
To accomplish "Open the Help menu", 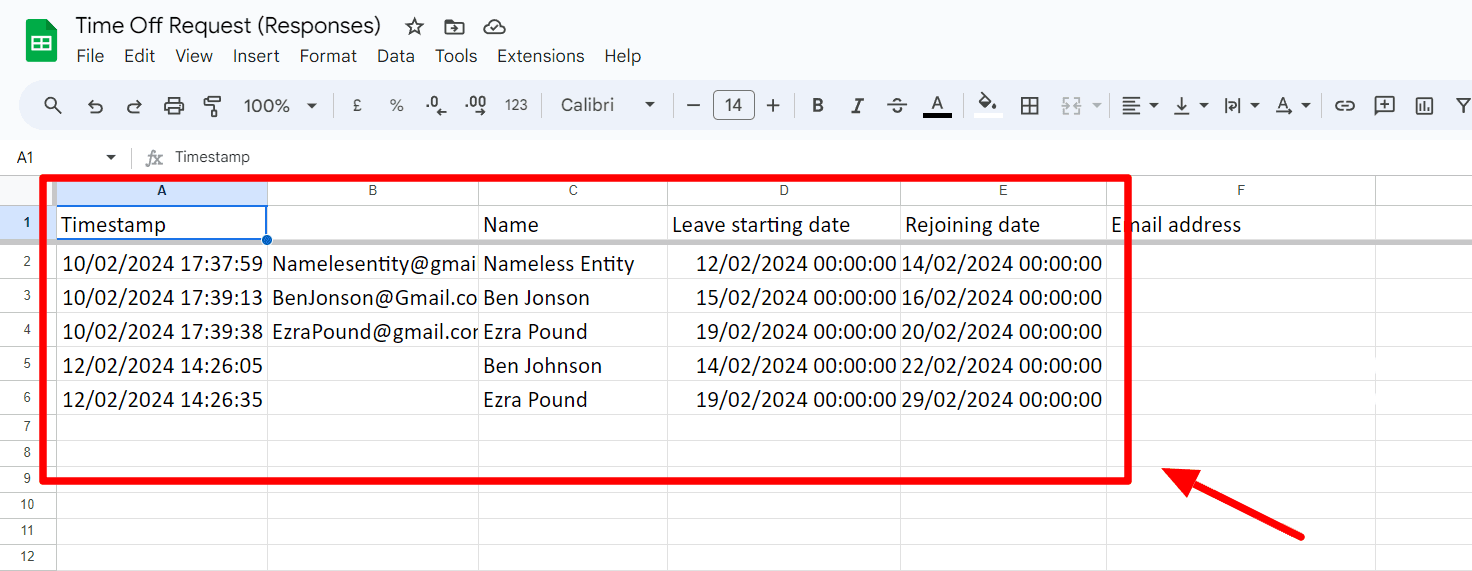I will click(622, 56).
